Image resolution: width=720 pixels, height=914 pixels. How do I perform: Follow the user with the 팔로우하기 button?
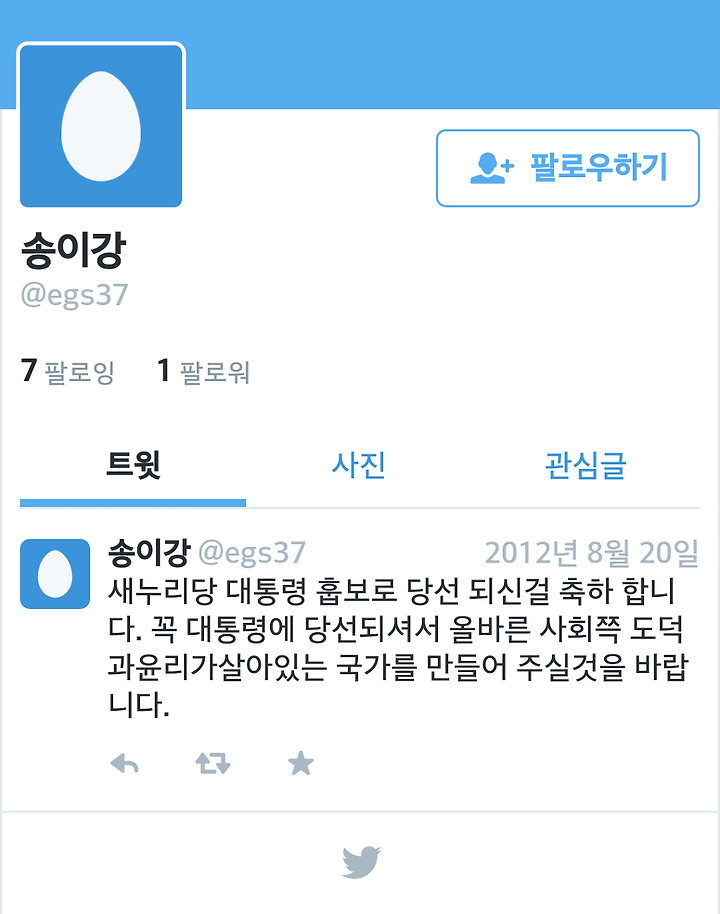(567, 168)
